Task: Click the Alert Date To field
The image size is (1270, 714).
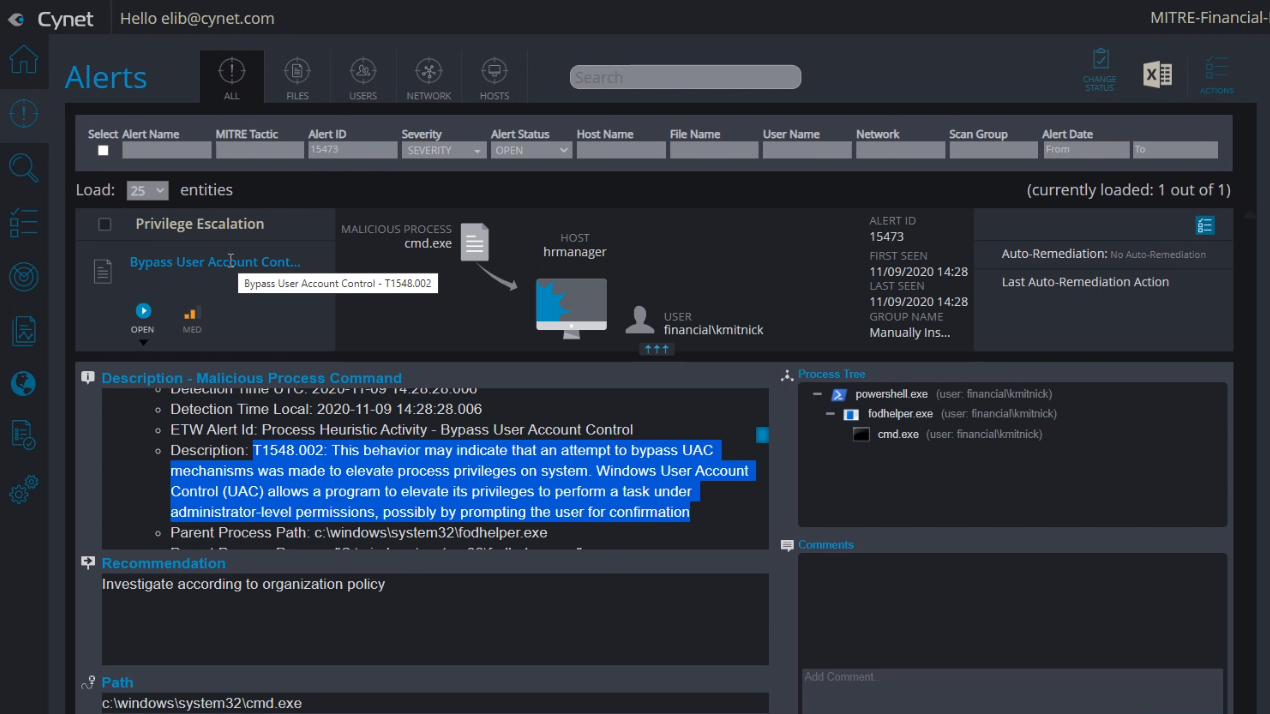Action: pos(1175,150)
